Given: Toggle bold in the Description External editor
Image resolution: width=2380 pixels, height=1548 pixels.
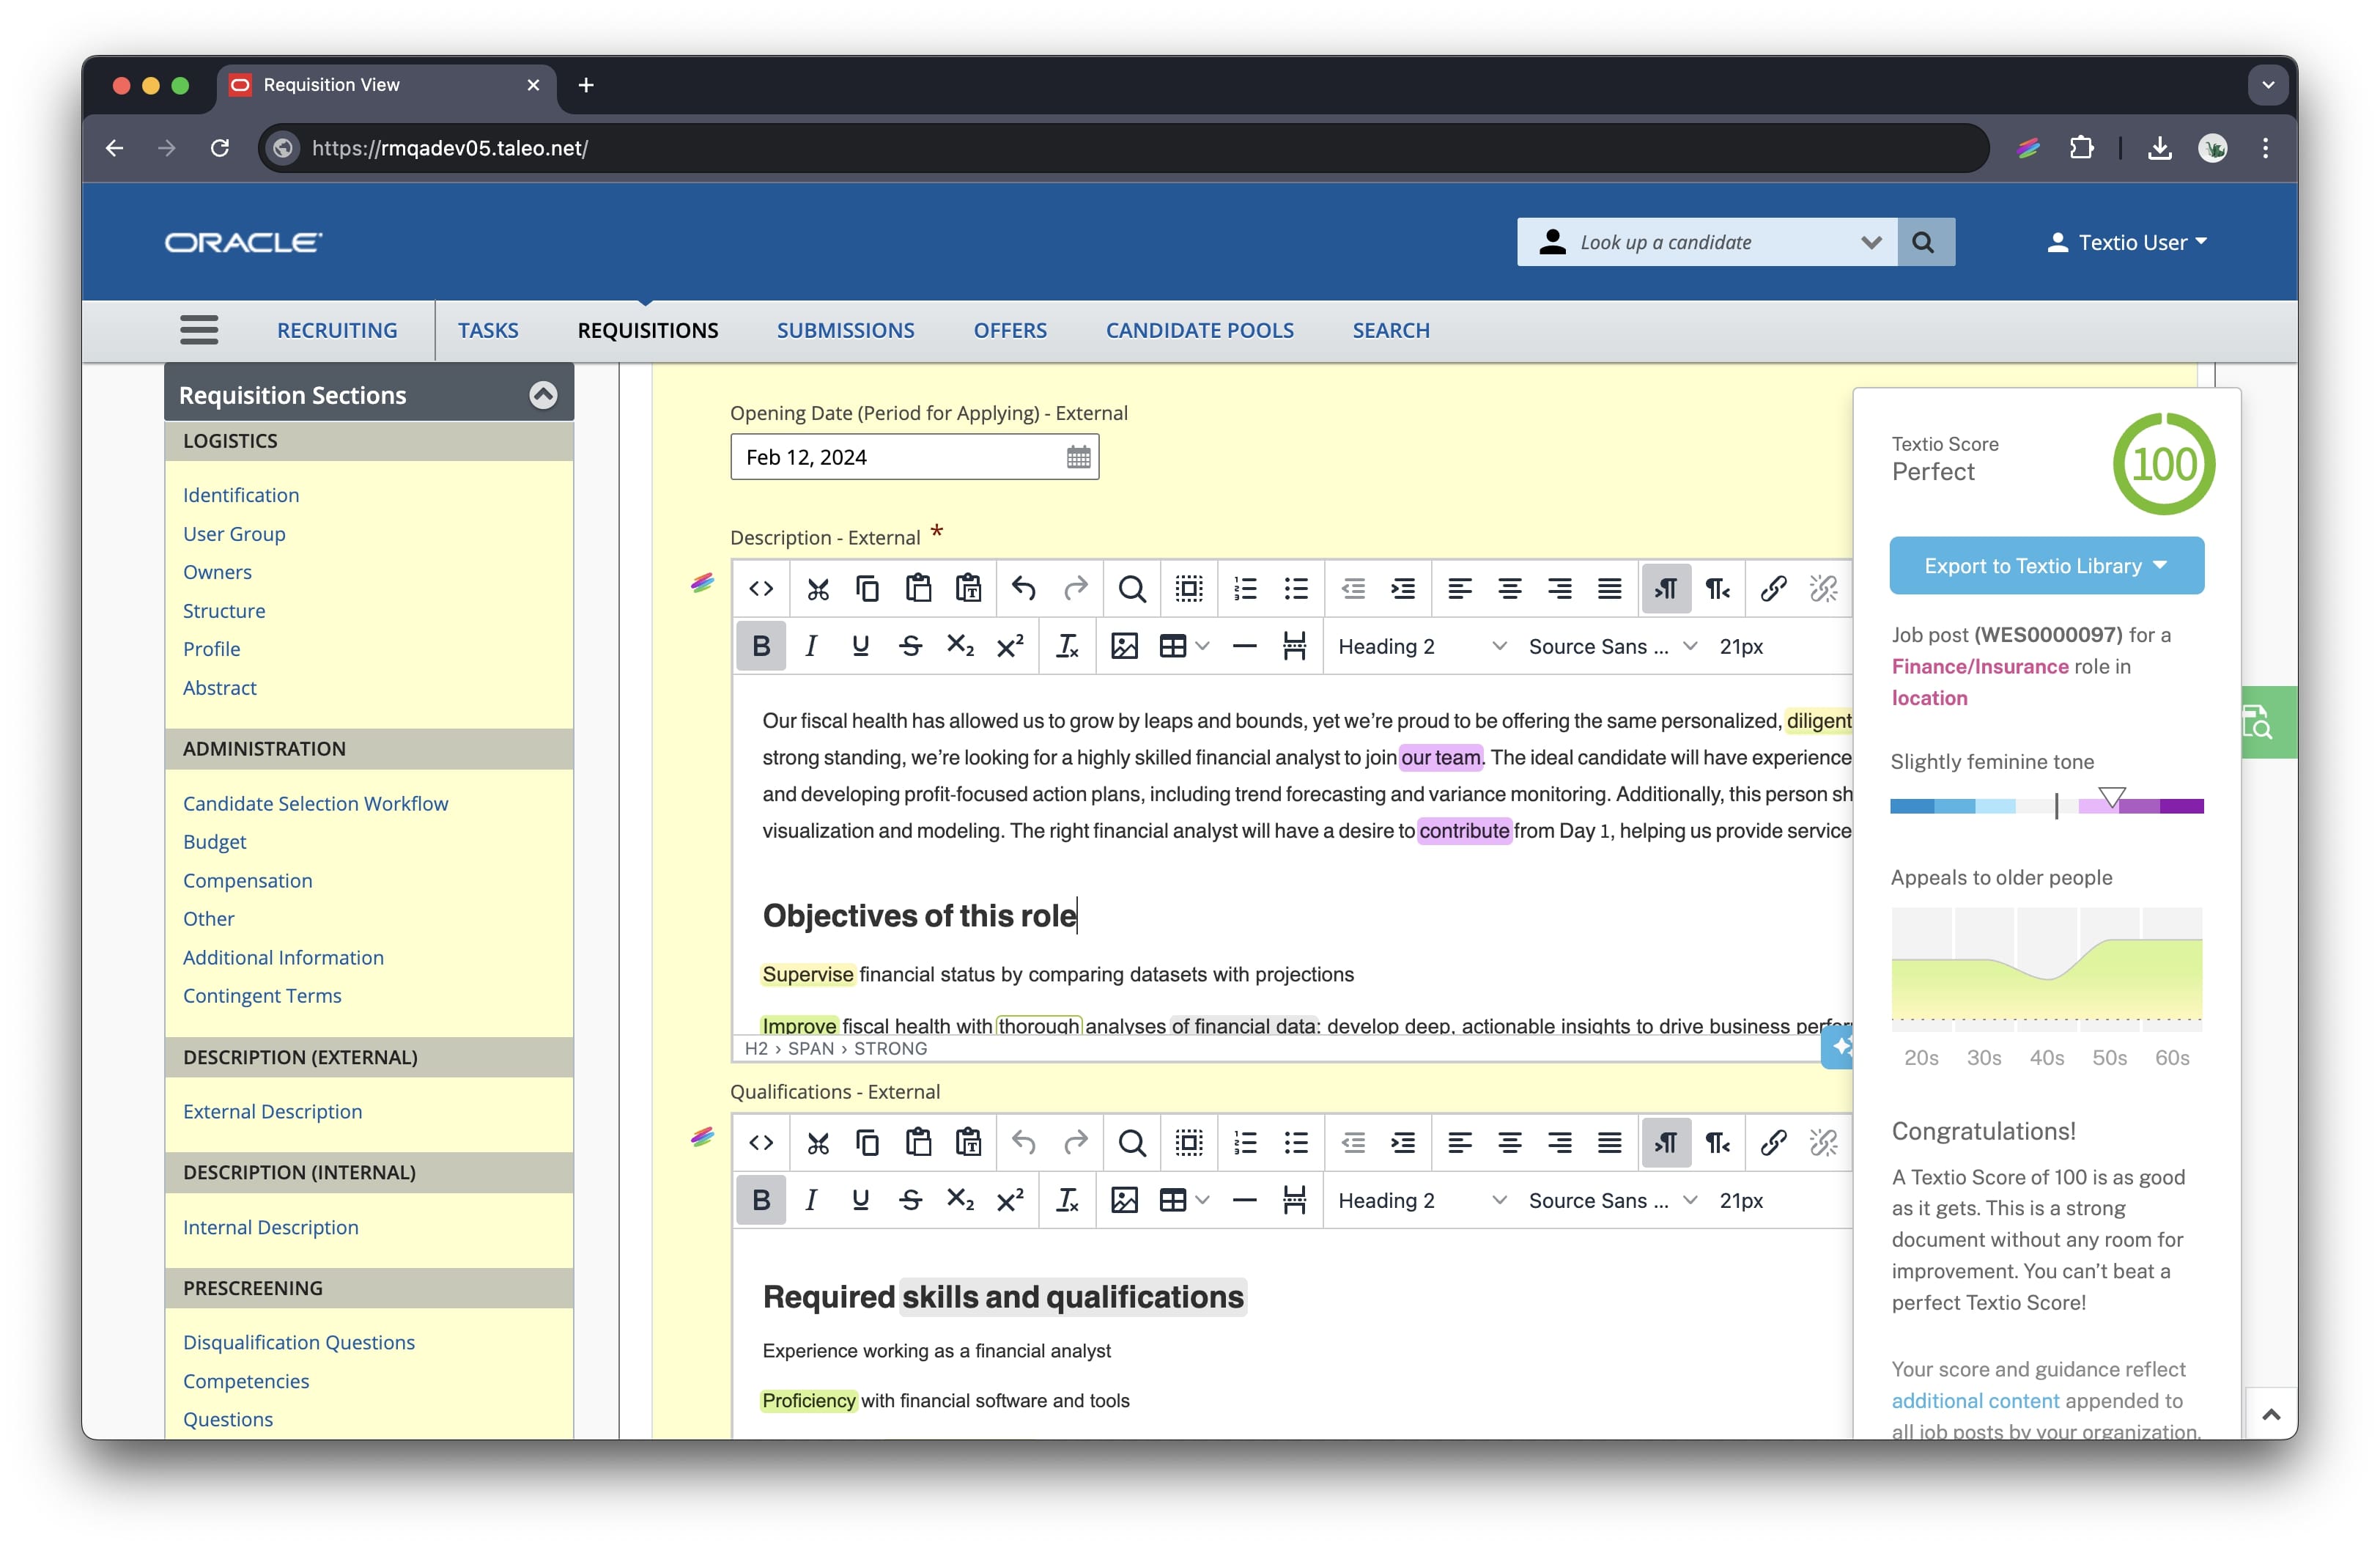Looking at the screenshot, I should (761, 646).
